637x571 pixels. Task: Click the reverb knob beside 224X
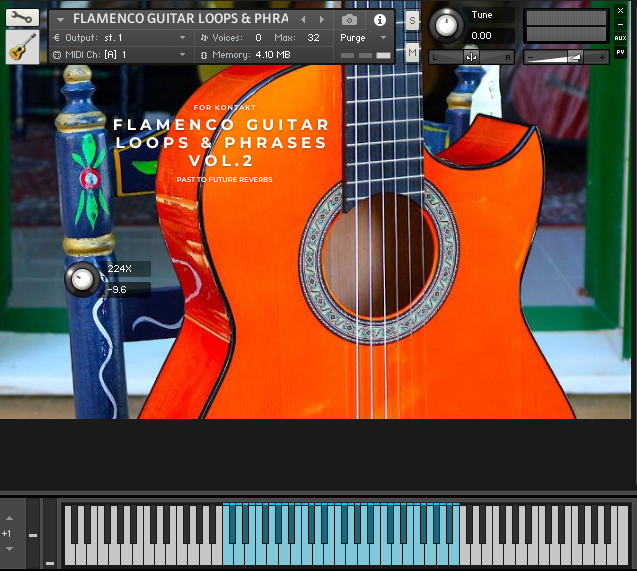[x=82, y=279]
